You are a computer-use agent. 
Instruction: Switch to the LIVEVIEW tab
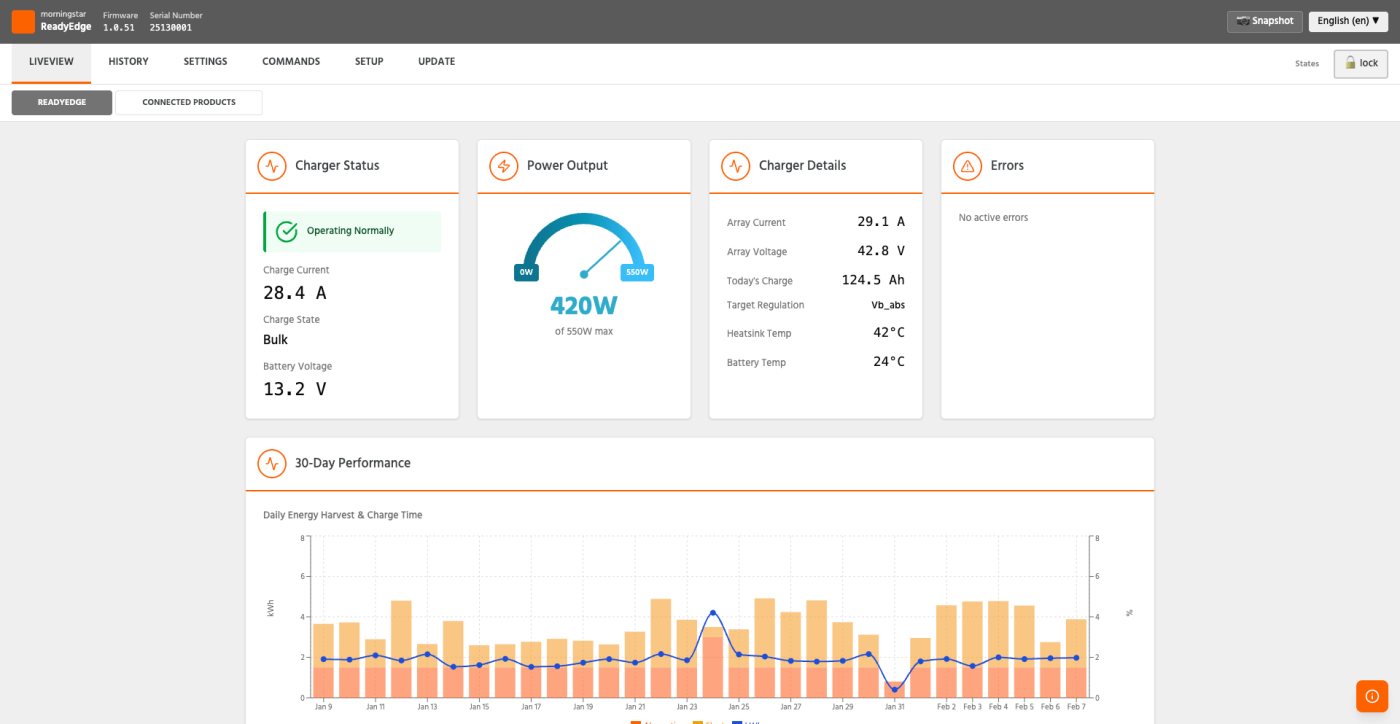click(x=51, y=62)
